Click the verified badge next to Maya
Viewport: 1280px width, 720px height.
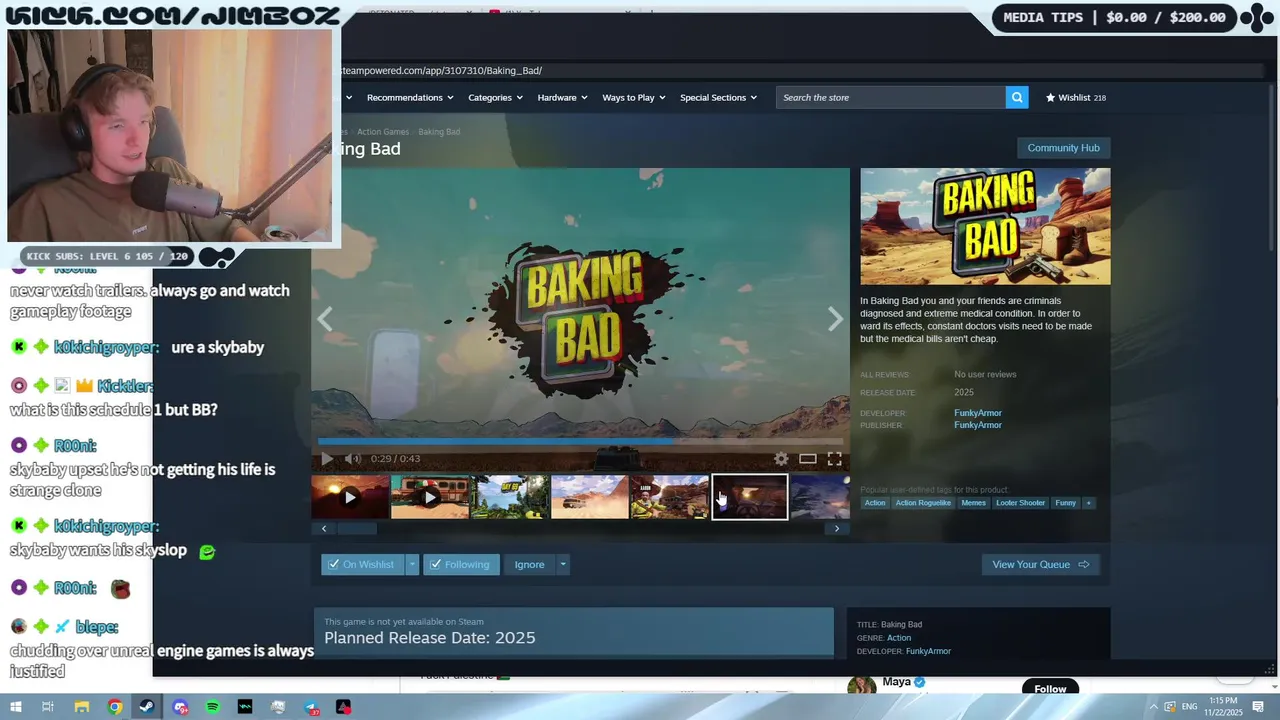pyautogui.click(x=920, y=682)
